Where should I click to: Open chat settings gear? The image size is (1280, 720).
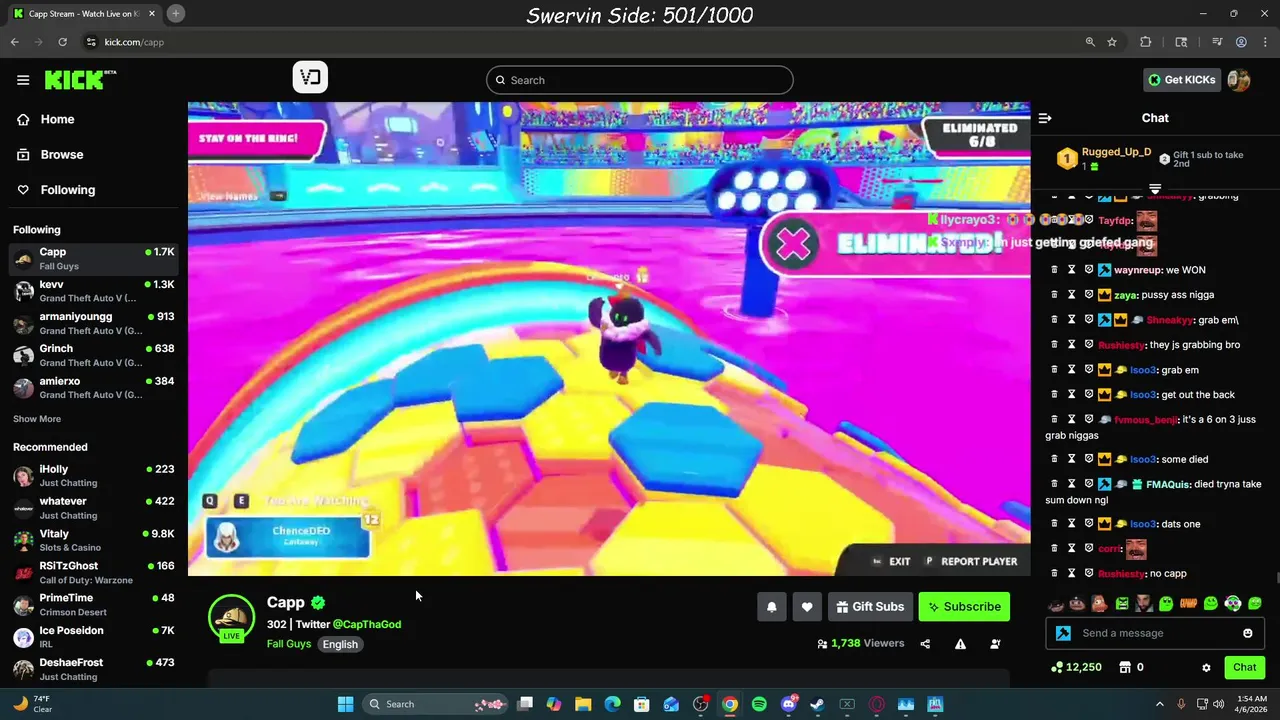[x=1206, y=667]
